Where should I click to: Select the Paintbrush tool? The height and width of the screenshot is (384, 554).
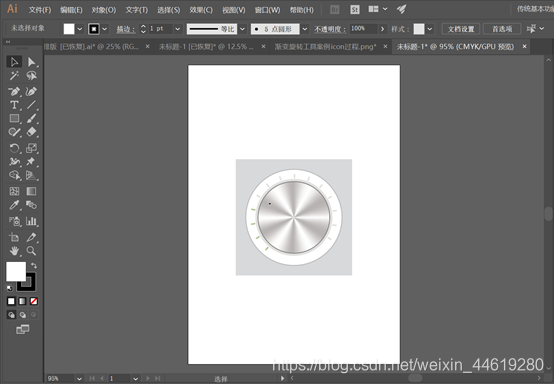[x=31, y=118]
